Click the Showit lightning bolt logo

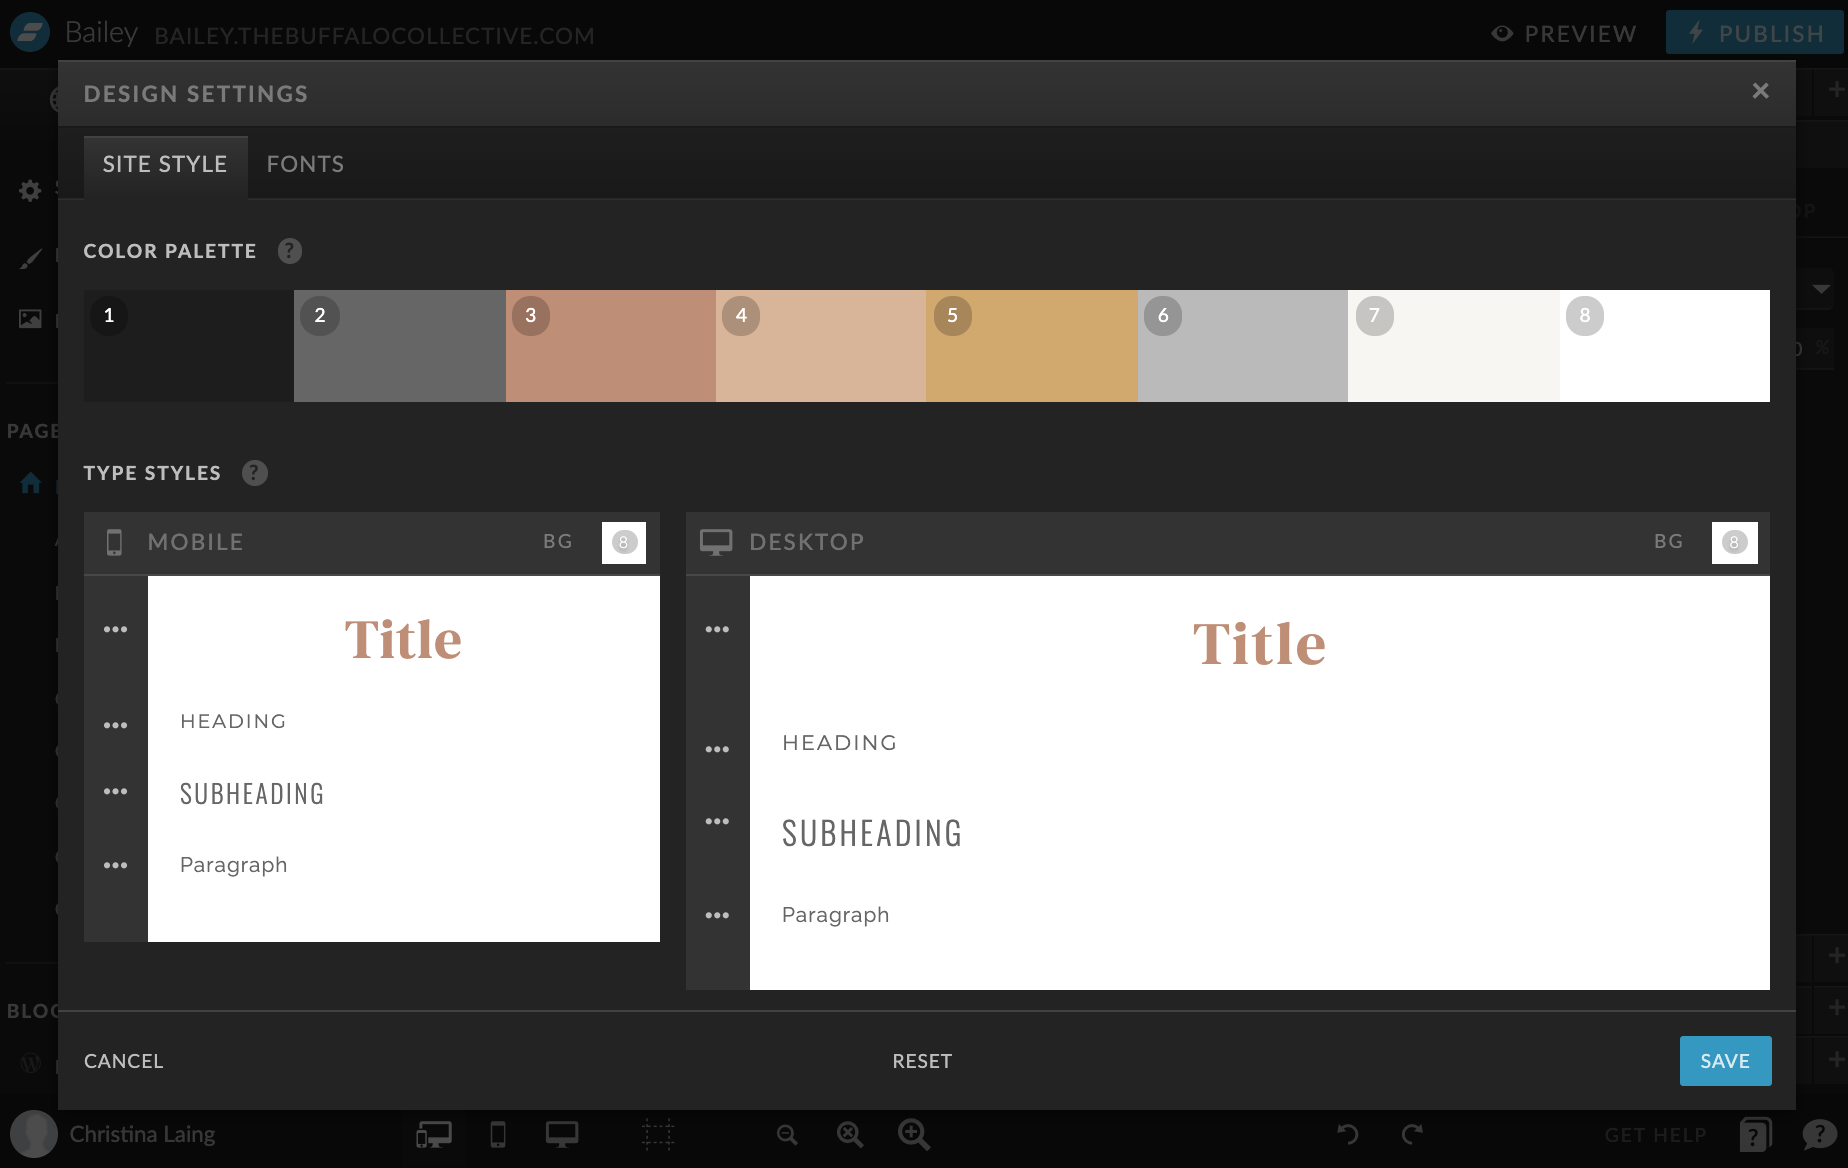(x=29, y=31)
